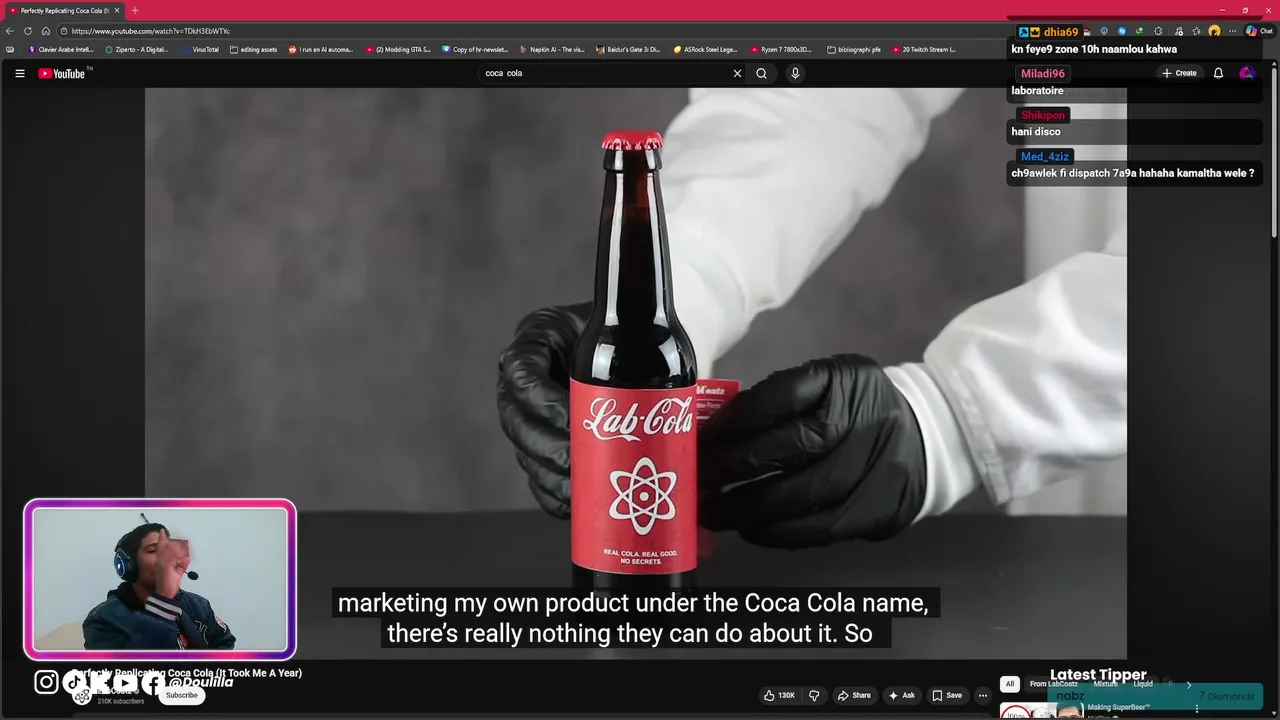Open the 'editing assets' bookmark folder
The height and width of the screenshot is (720, 1280).
point(253,49)
